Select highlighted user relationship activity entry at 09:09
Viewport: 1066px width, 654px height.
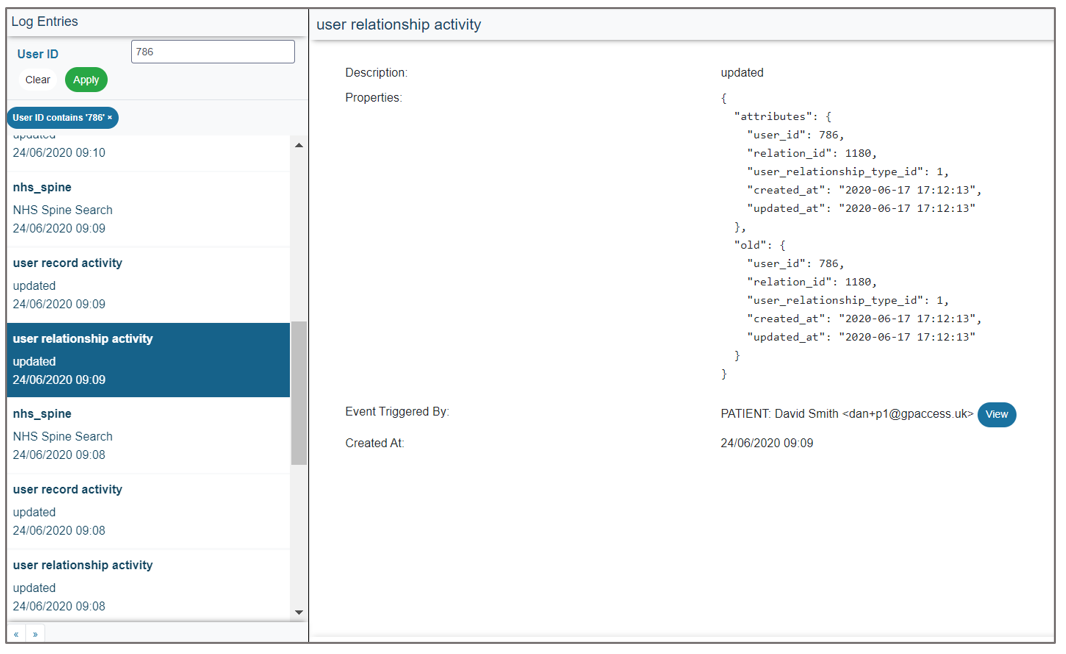148,360
